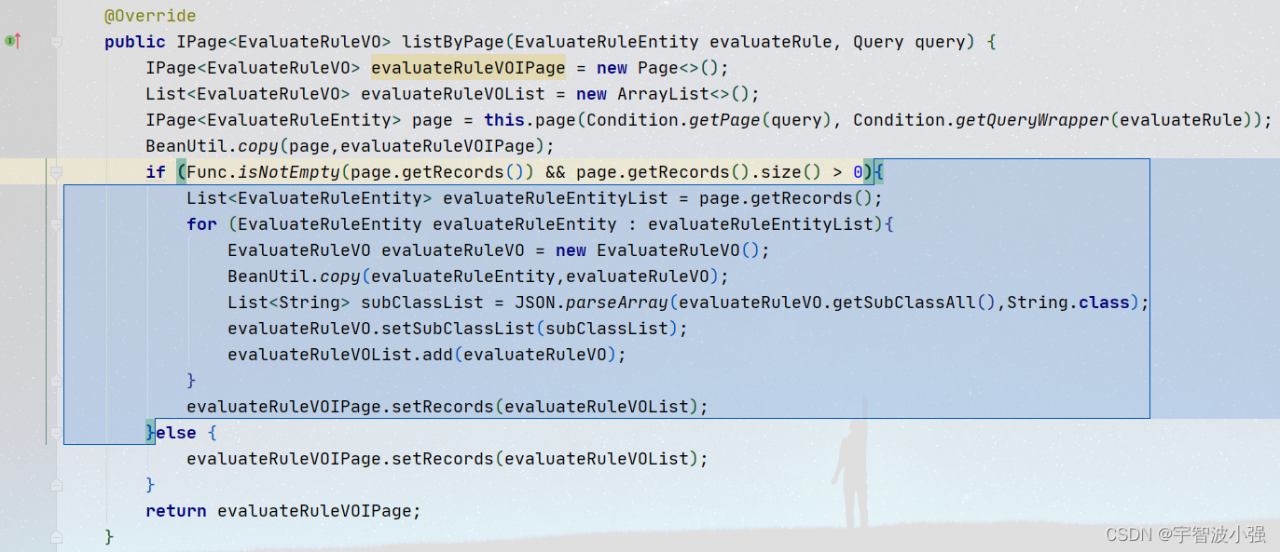Click the getQueryWrapper method call
1280x552 pixels.
point(1033,120)
